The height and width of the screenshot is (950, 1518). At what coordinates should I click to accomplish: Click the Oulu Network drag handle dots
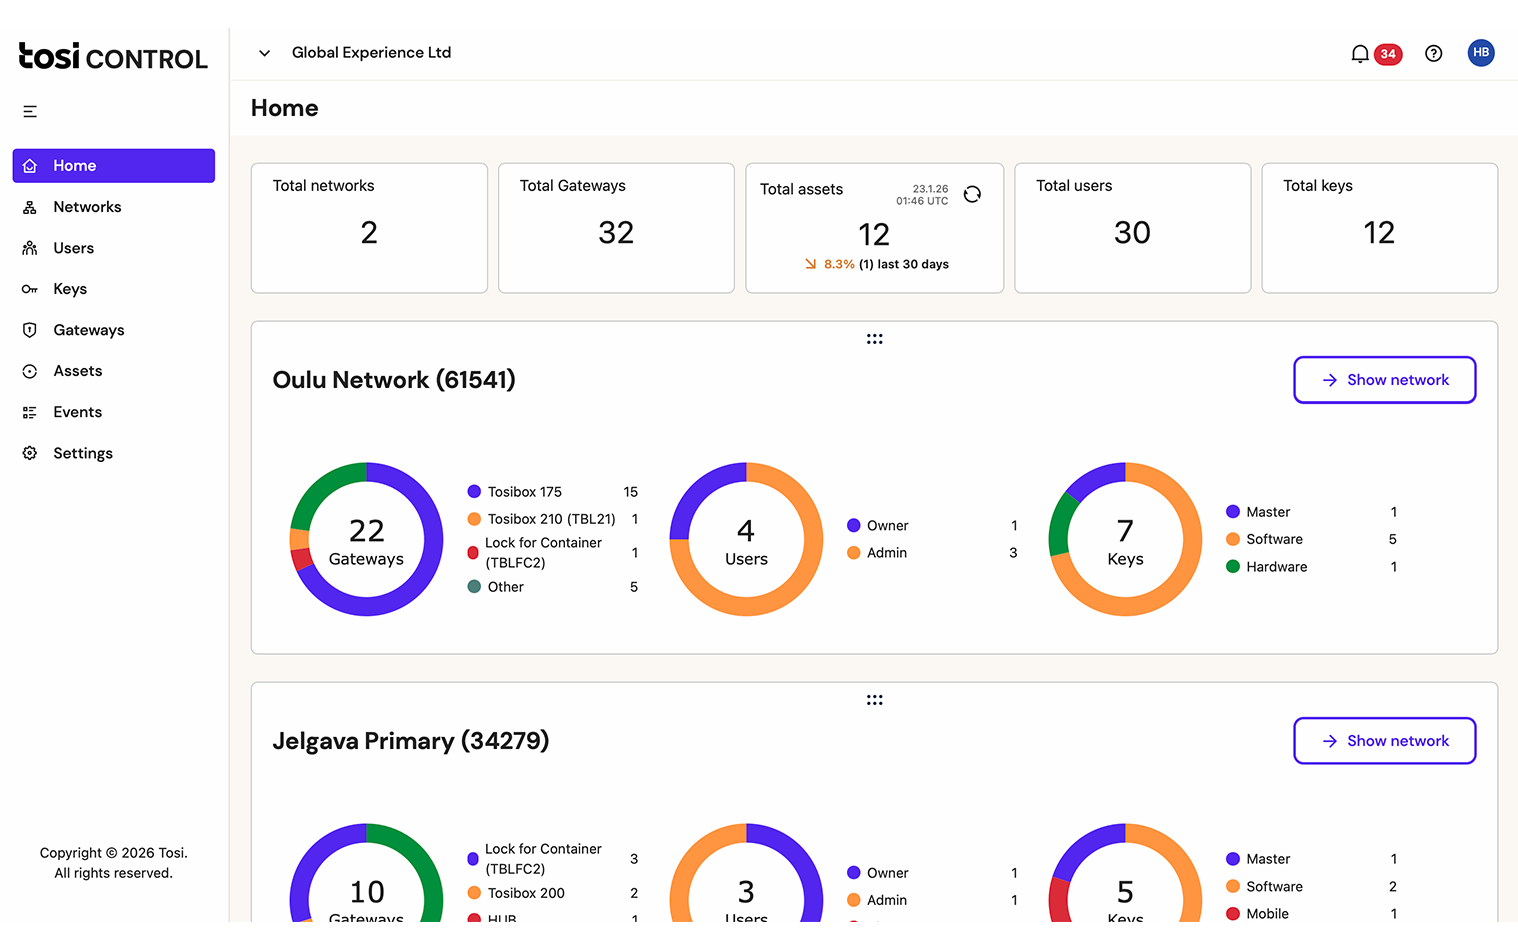tap(874, 339)
